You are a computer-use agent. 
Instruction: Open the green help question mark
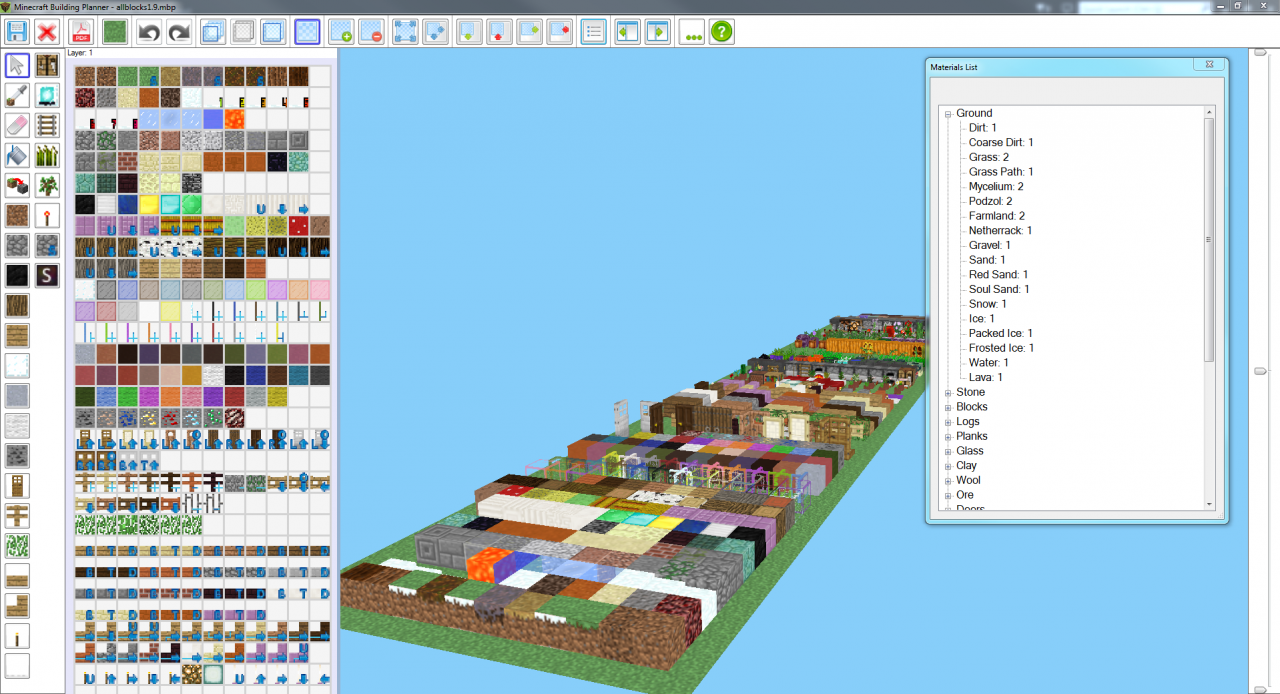pyautogui.click(x=722, y=32)
